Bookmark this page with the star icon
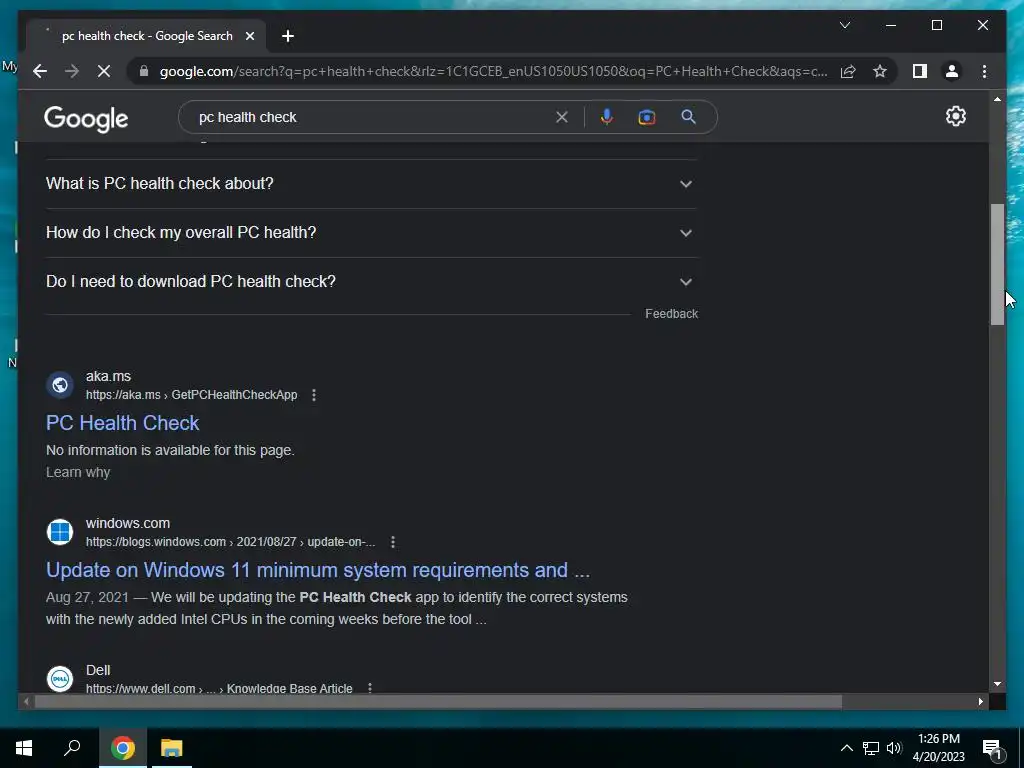 (880, 71)
